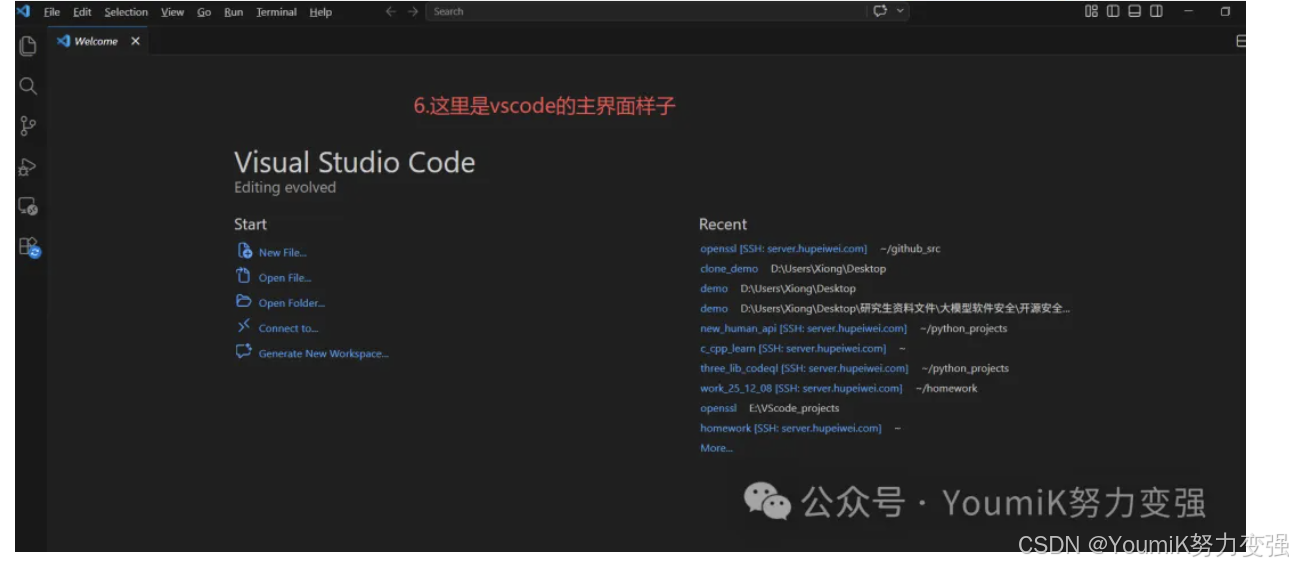
Task: Open the Terminal menu
Action: [x=276, y=12]
